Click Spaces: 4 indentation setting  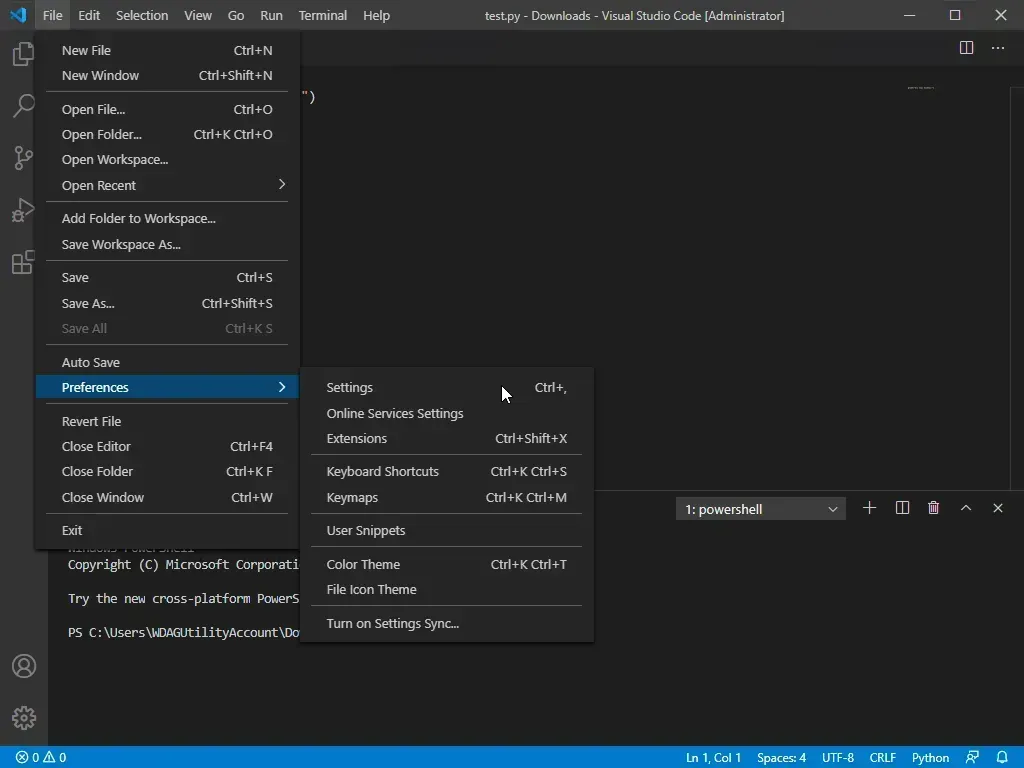pyautogui.click(x=781, y=758)
